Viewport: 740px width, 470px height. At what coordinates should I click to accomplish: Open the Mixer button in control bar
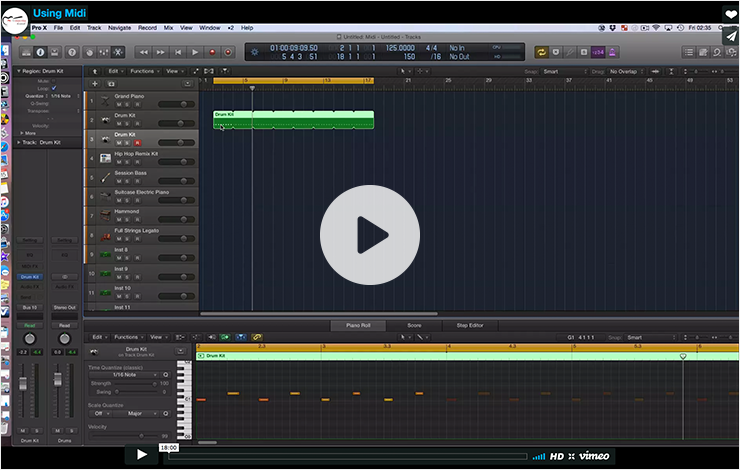click(104, 52)
